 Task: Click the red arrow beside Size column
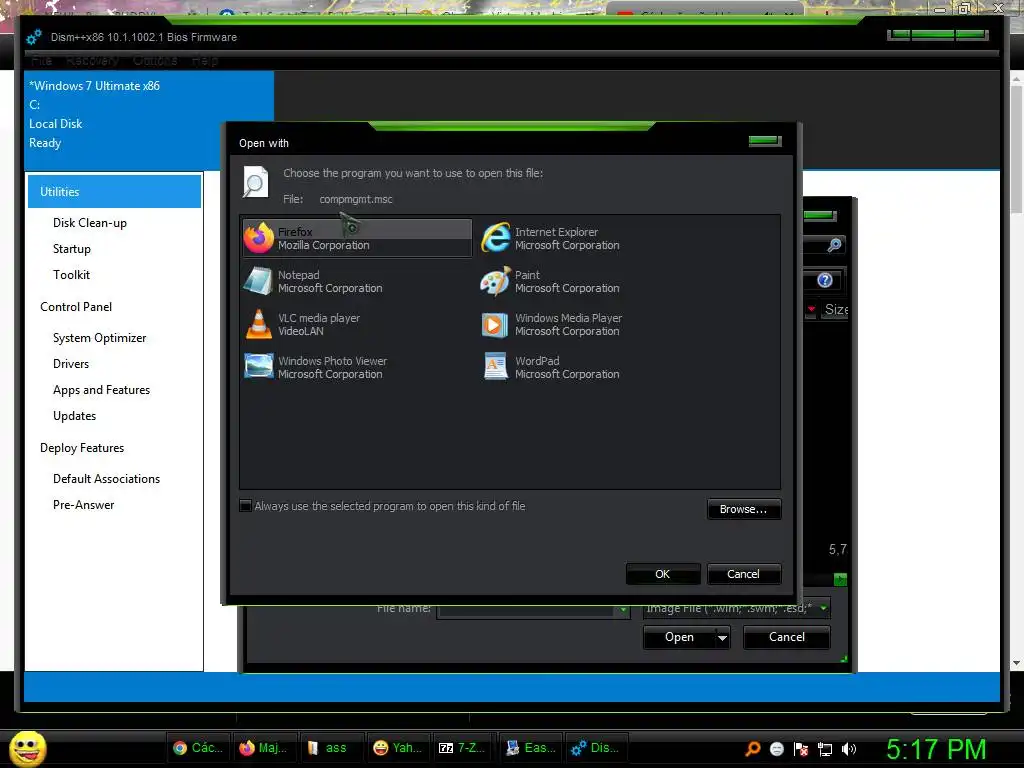[811, 309]
